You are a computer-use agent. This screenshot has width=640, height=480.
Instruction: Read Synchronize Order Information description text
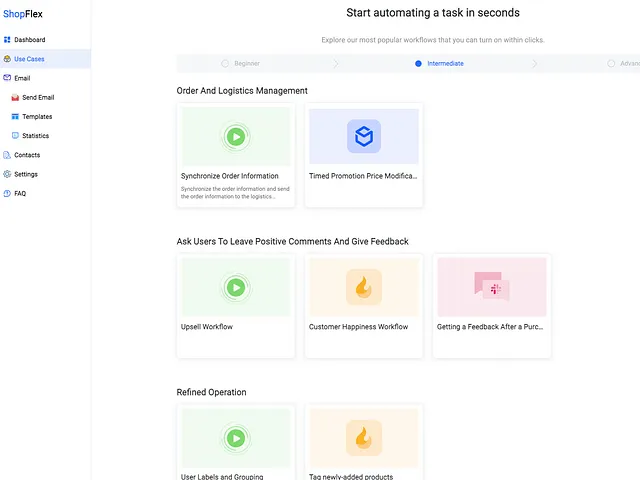tap(235, 193)
